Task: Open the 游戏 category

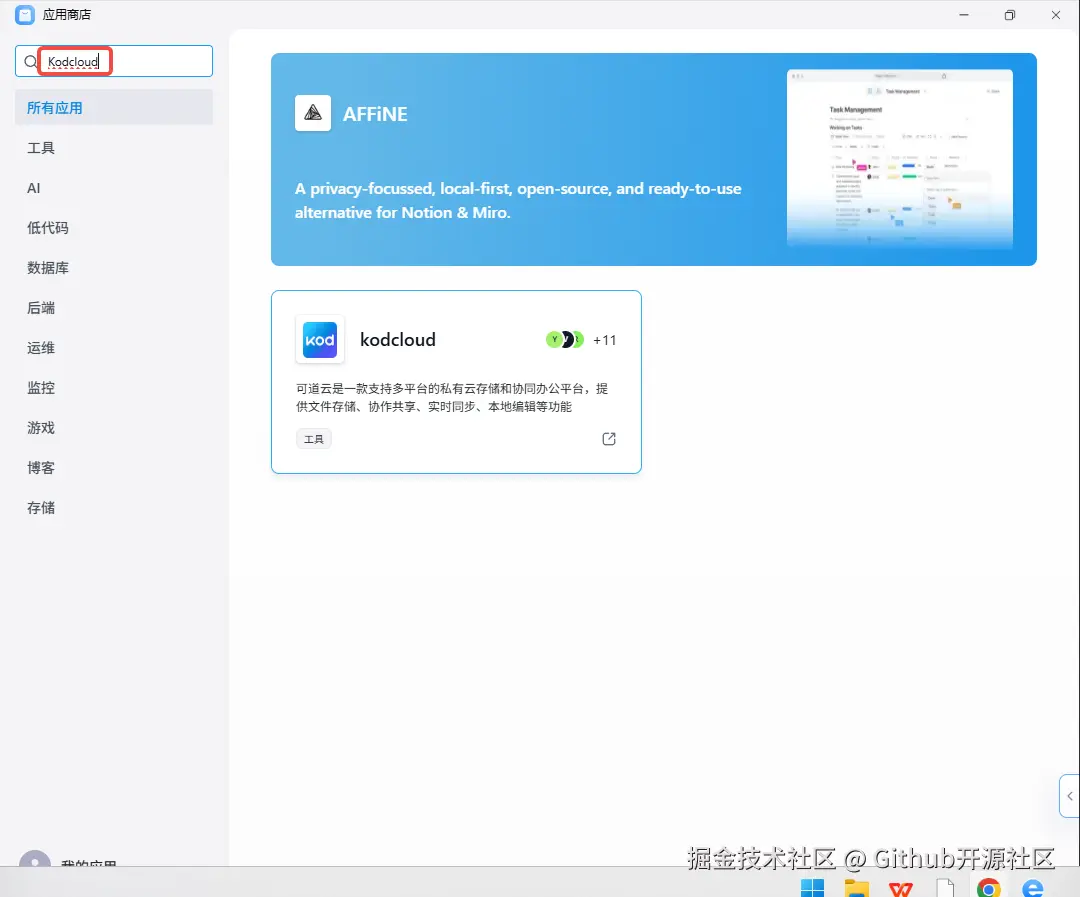Action: (41, 427)
